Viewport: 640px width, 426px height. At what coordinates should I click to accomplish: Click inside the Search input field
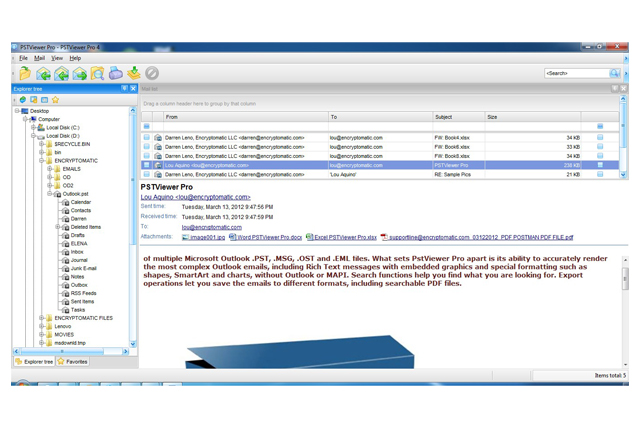pos(577,73)
